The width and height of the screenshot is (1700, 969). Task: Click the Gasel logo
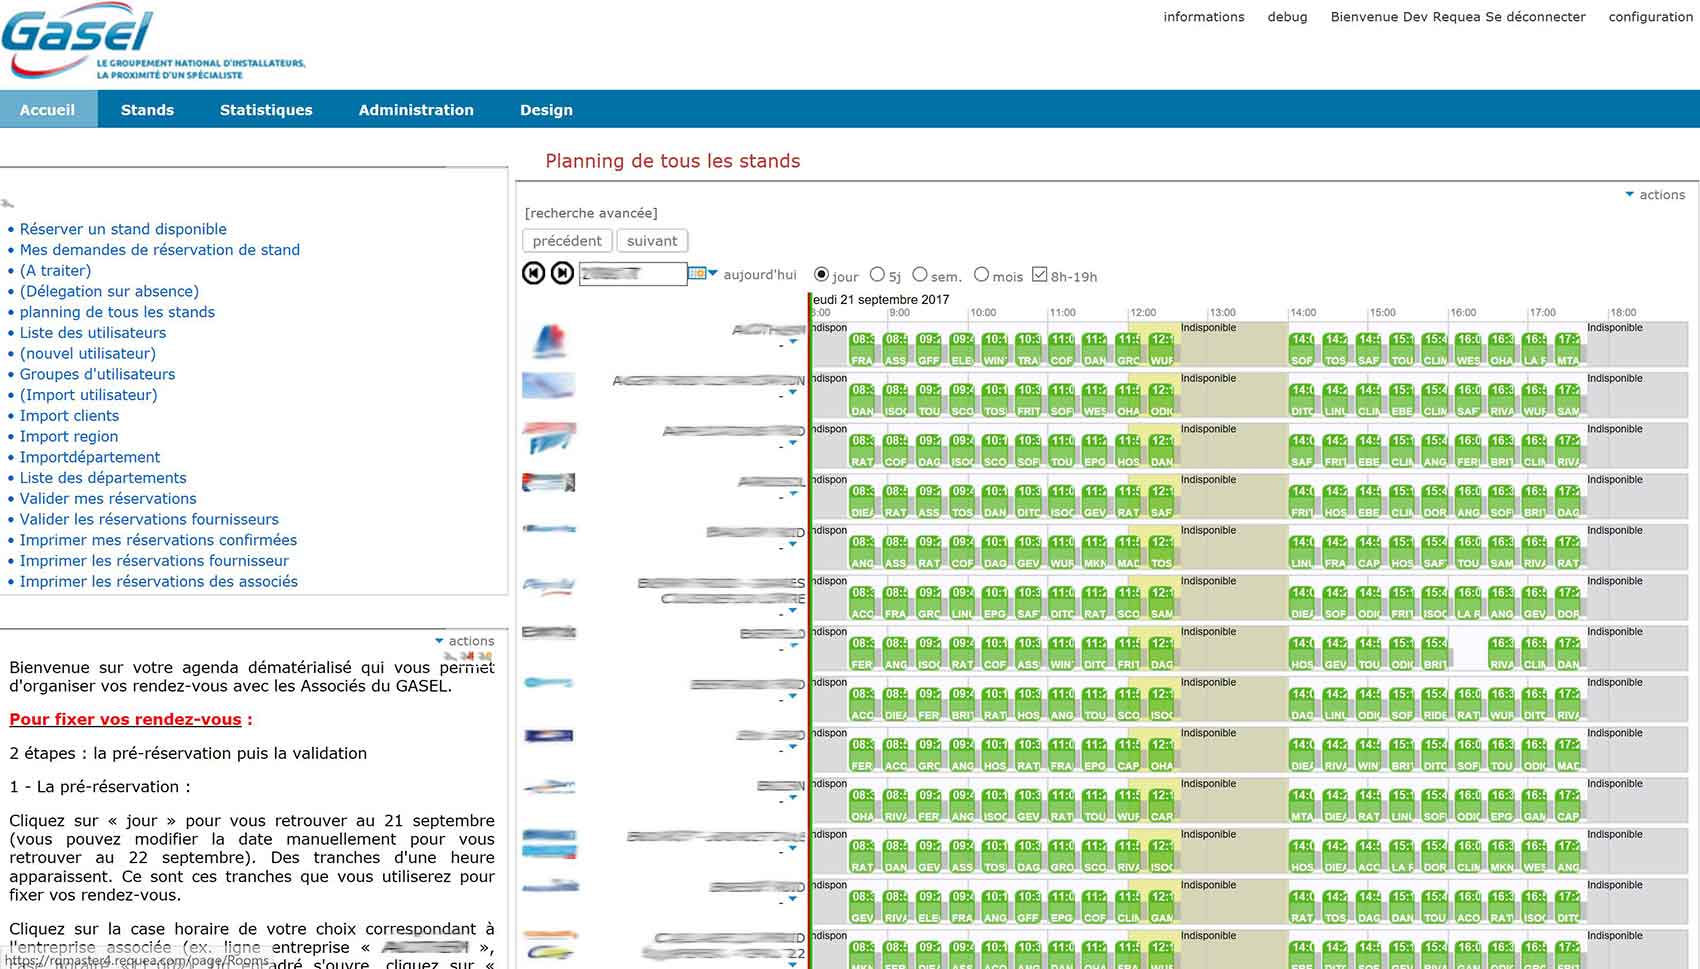154,43
